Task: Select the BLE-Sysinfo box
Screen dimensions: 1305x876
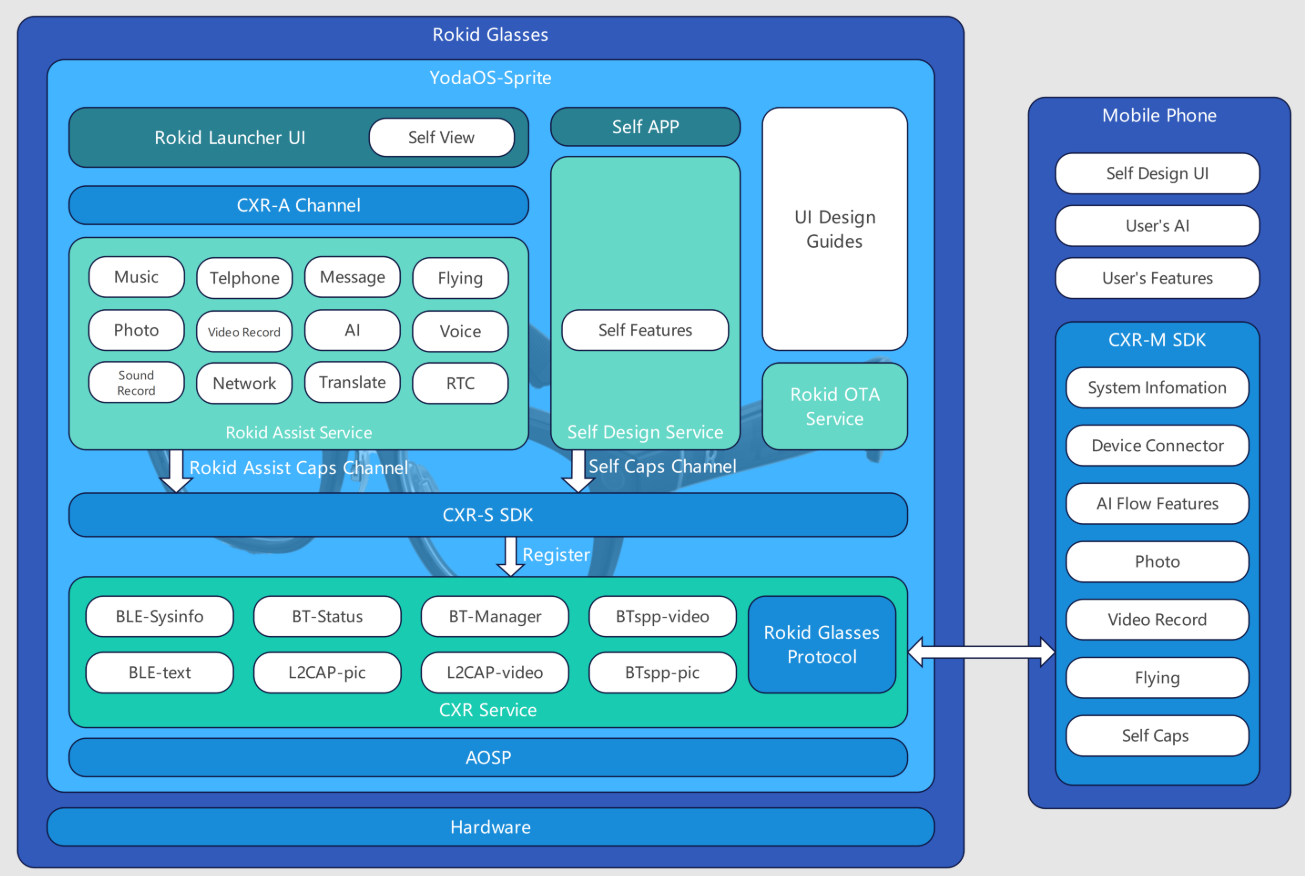Action: coord(160,617)
